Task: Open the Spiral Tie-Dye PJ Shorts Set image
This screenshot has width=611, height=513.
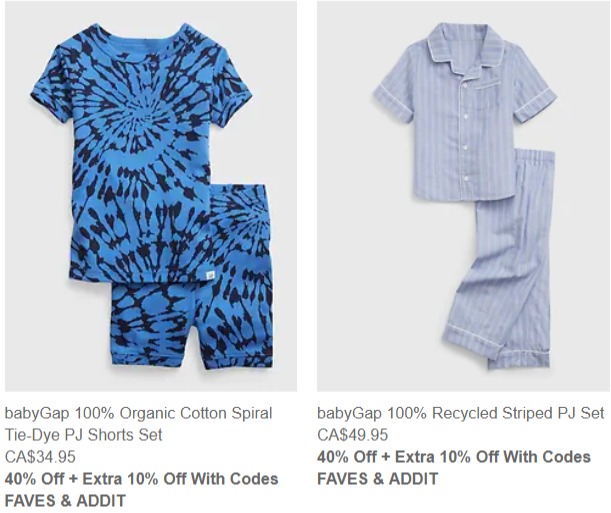Action: pos(151,196)
